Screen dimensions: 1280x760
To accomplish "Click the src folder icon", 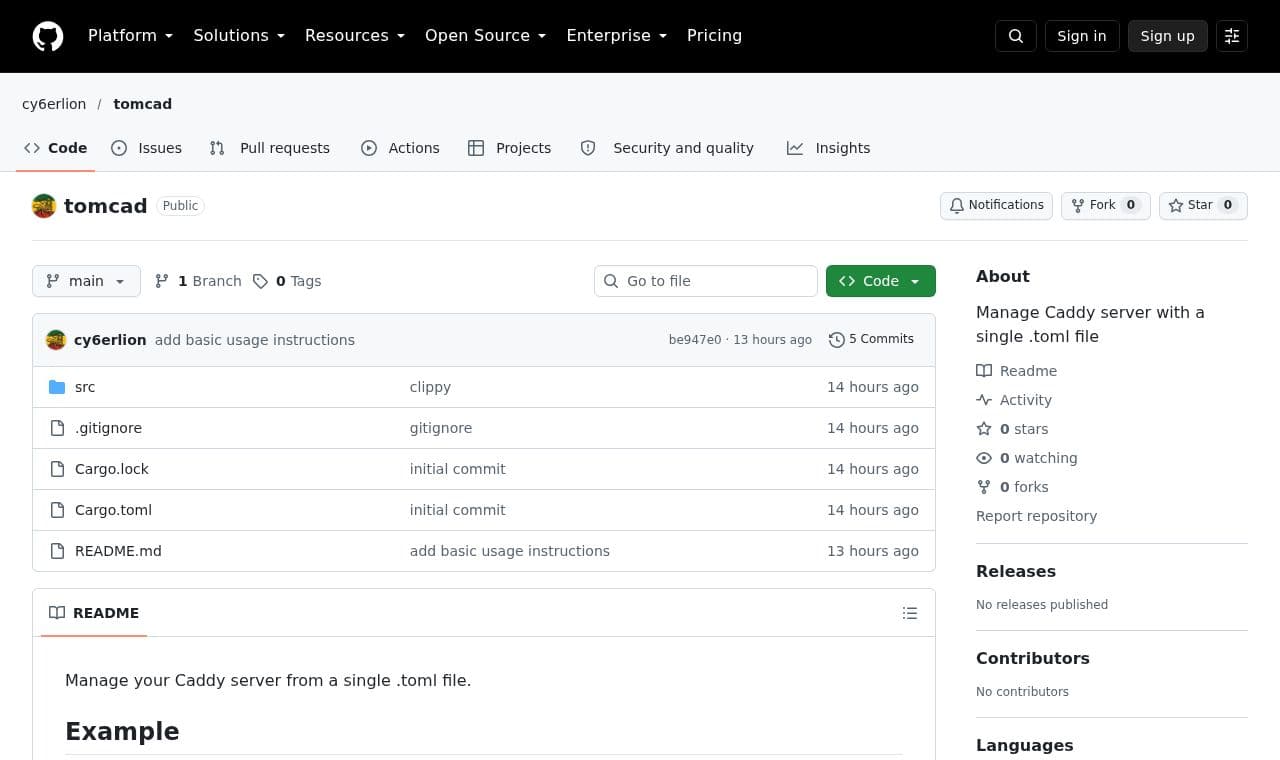I will 57,387.
